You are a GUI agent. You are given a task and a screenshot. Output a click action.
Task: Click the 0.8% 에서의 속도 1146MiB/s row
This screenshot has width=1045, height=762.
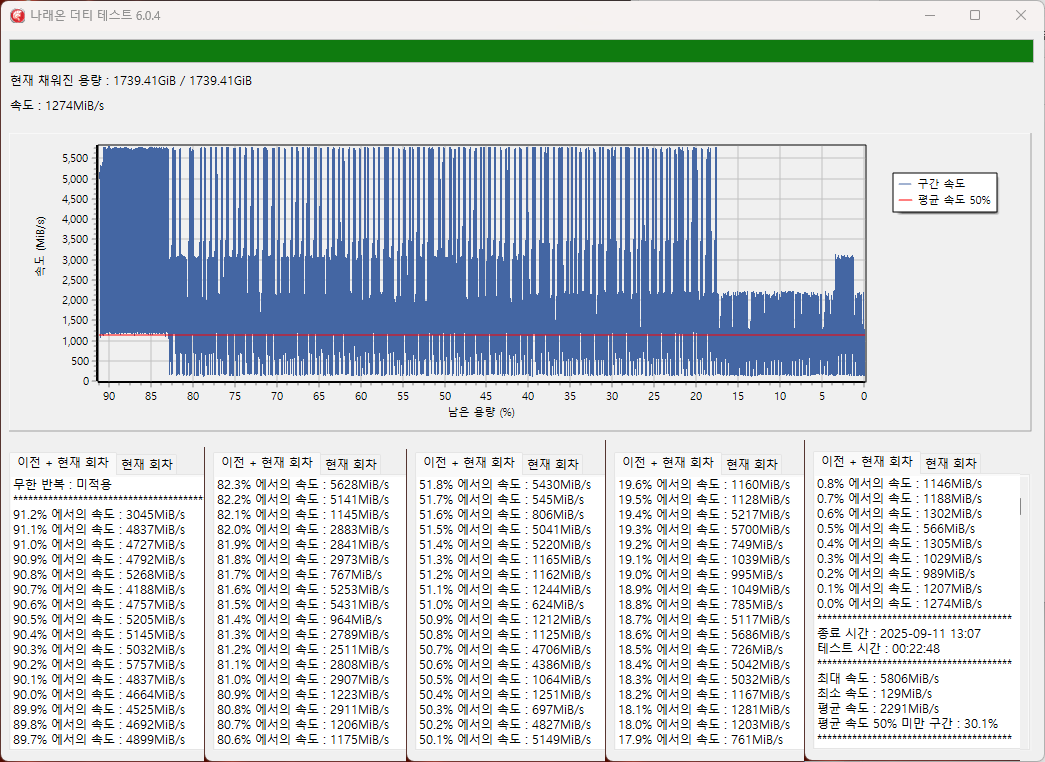[900, 484]
